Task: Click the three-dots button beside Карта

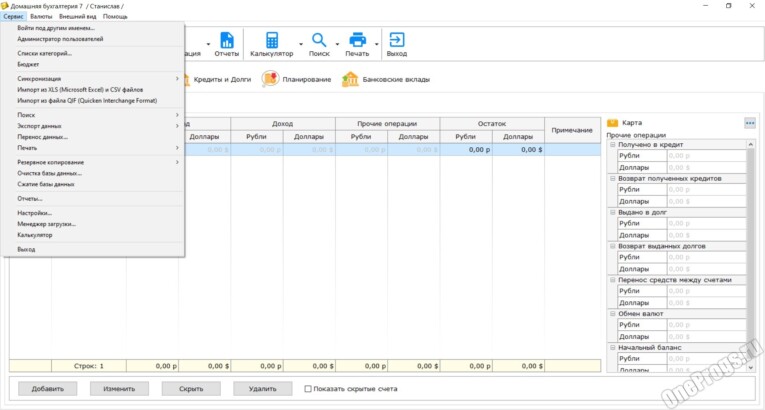Action: (750, 123)
